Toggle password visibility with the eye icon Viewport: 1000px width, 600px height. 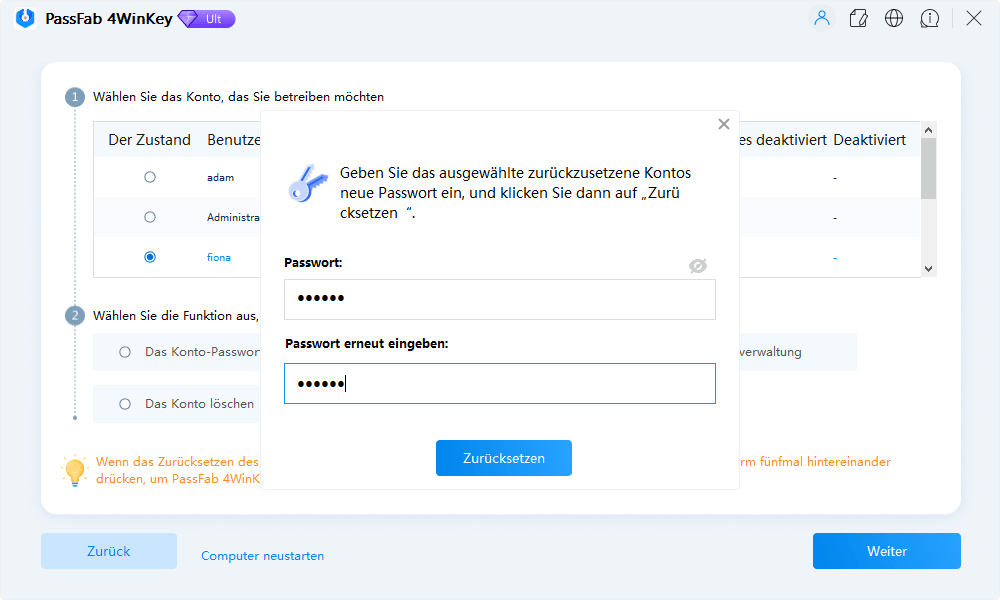click(698, 265)
